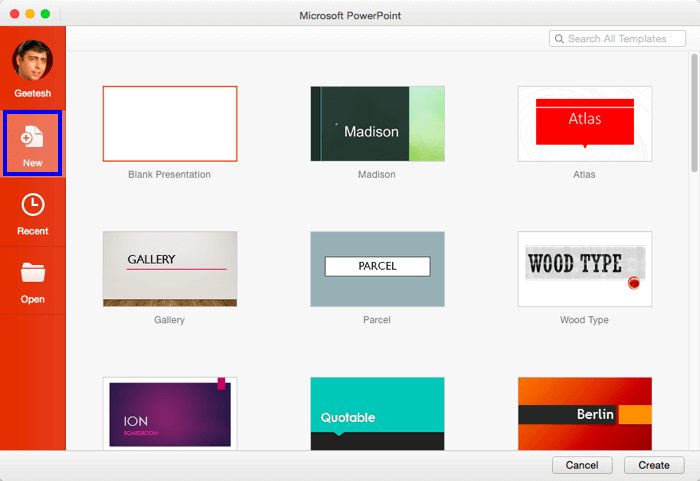This screenshot has width=700, height=481.
Task: Click the New presentation icon in sidebar
Action: (33, 138)
